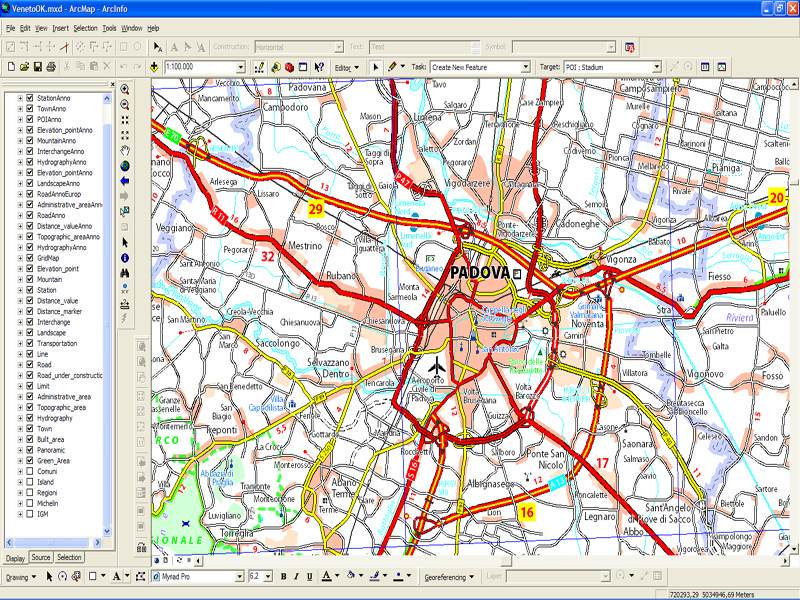Screen dimensions: 800x600
Task: Select the Sketch pencil tool
Action: tap(391, 67)
